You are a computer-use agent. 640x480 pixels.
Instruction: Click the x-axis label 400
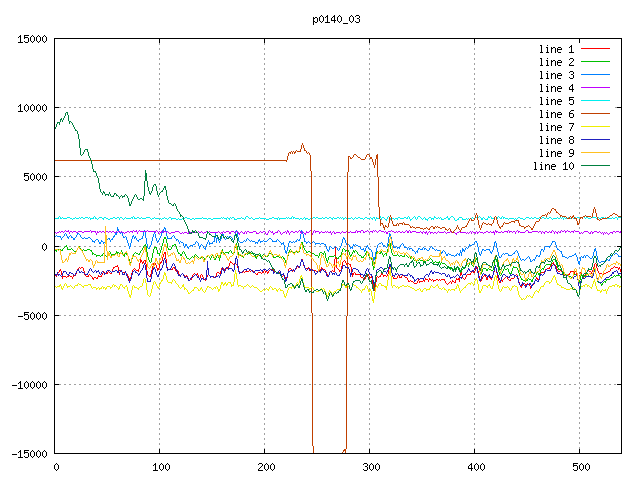tap(476, 467)
